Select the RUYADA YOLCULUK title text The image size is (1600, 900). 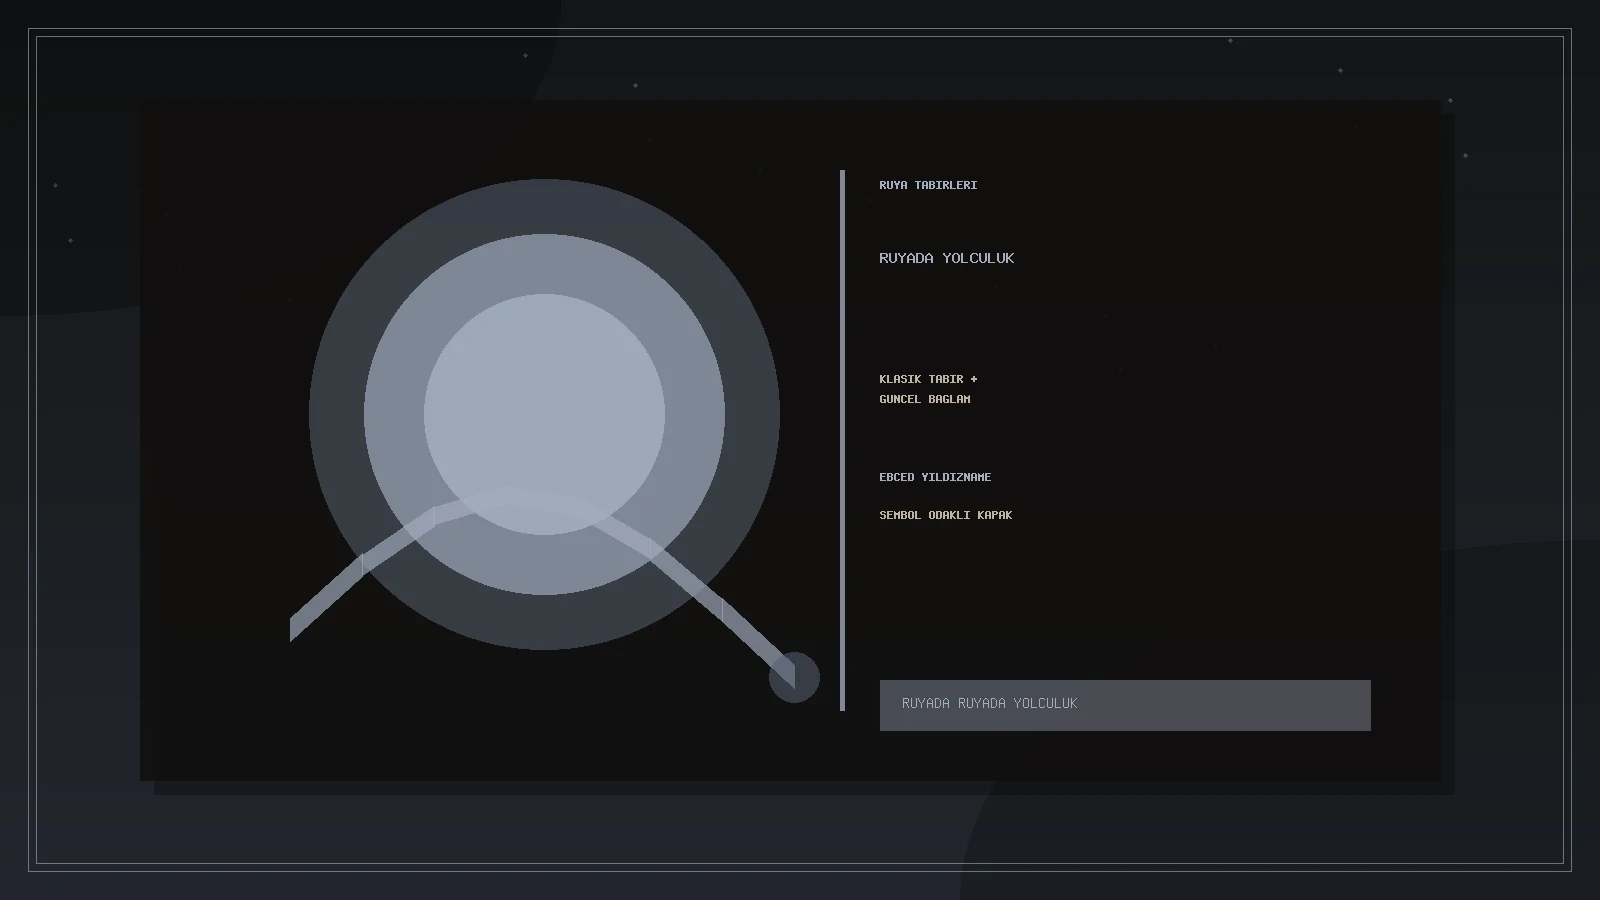(946, 258)
